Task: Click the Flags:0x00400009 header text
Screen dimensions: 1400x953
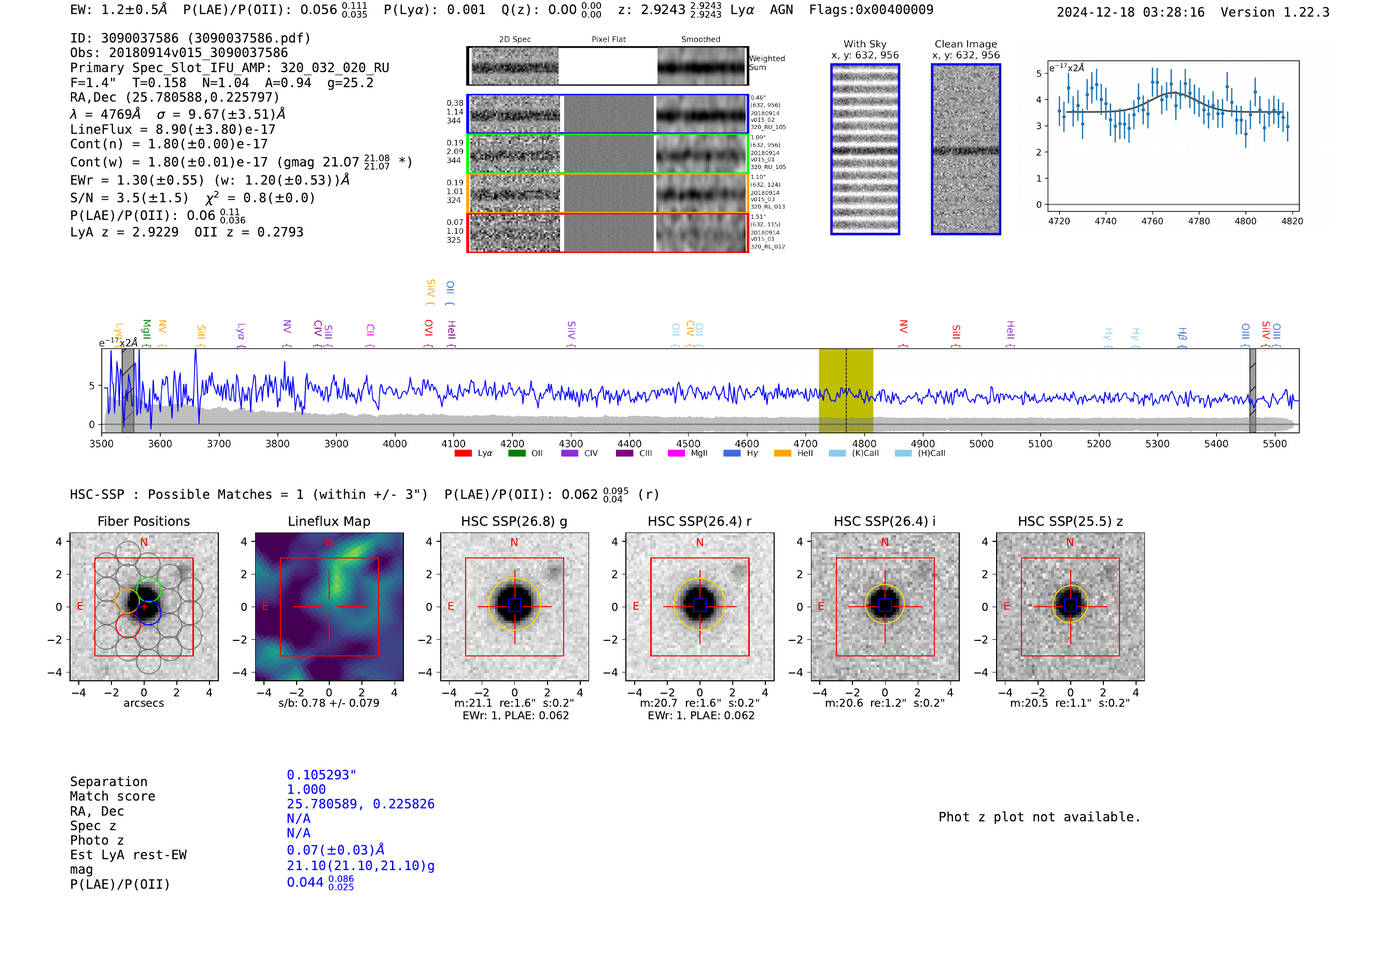Action: [x=871, y=10]
